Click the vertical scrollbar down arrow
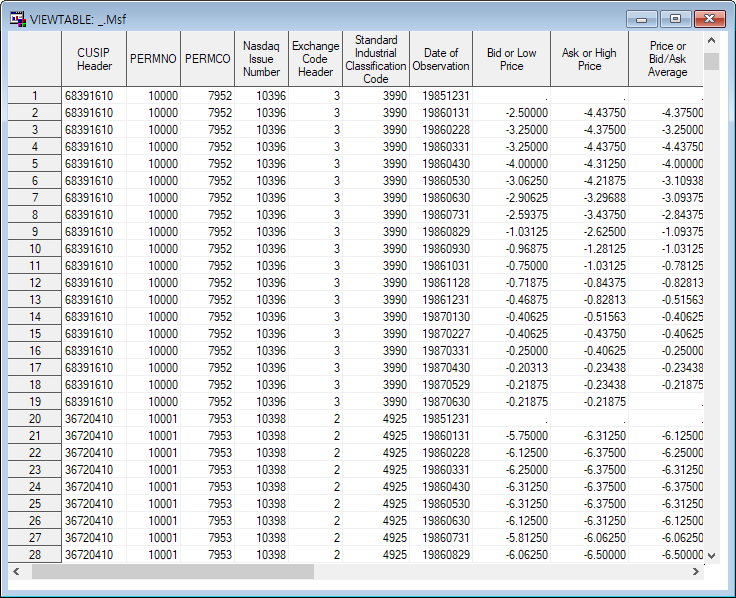Viewport: 736px width, 598px height. (711, 555)
